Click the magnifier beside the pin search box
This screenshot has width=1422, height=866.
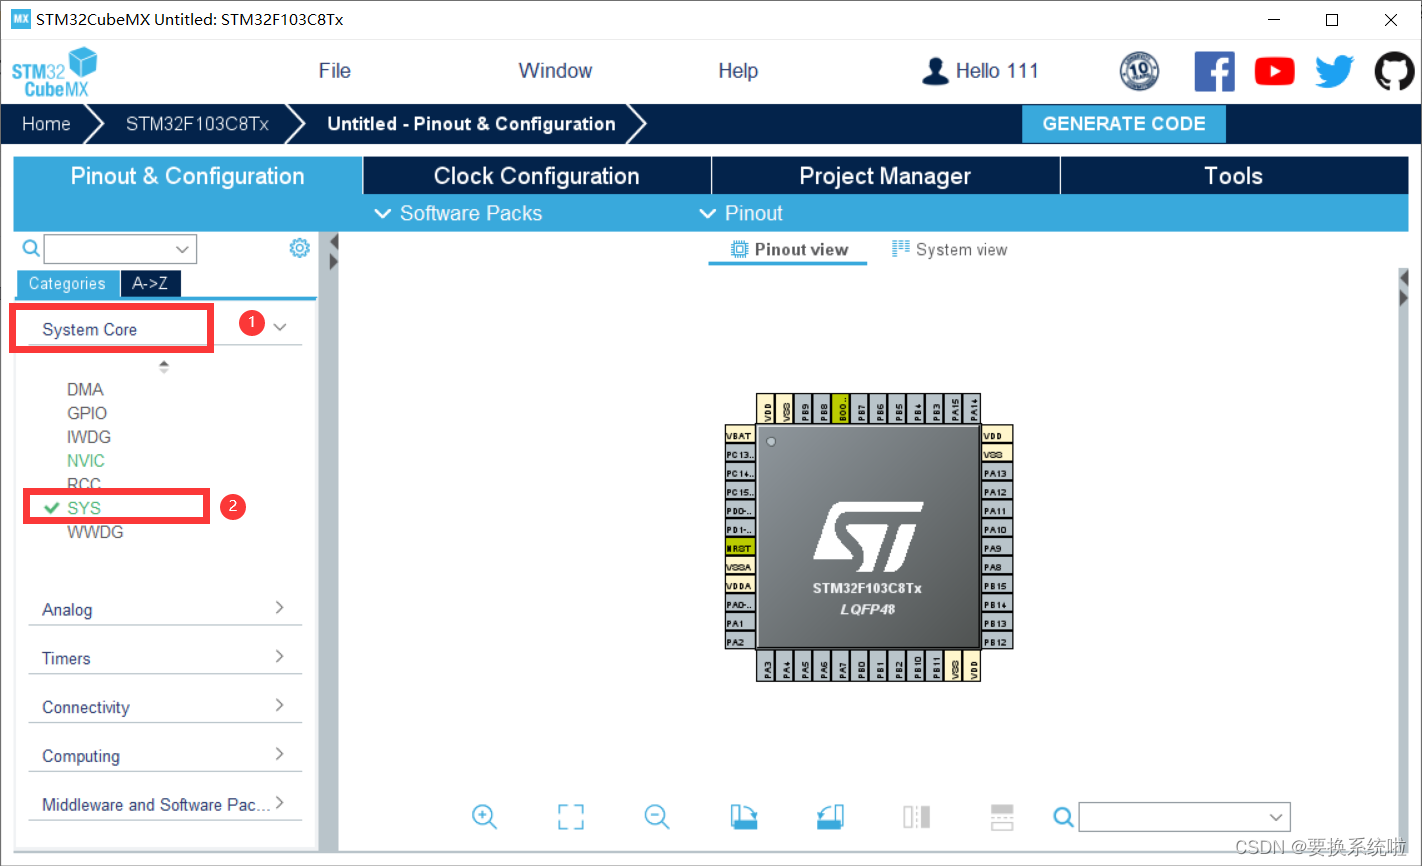(1064, 817)
